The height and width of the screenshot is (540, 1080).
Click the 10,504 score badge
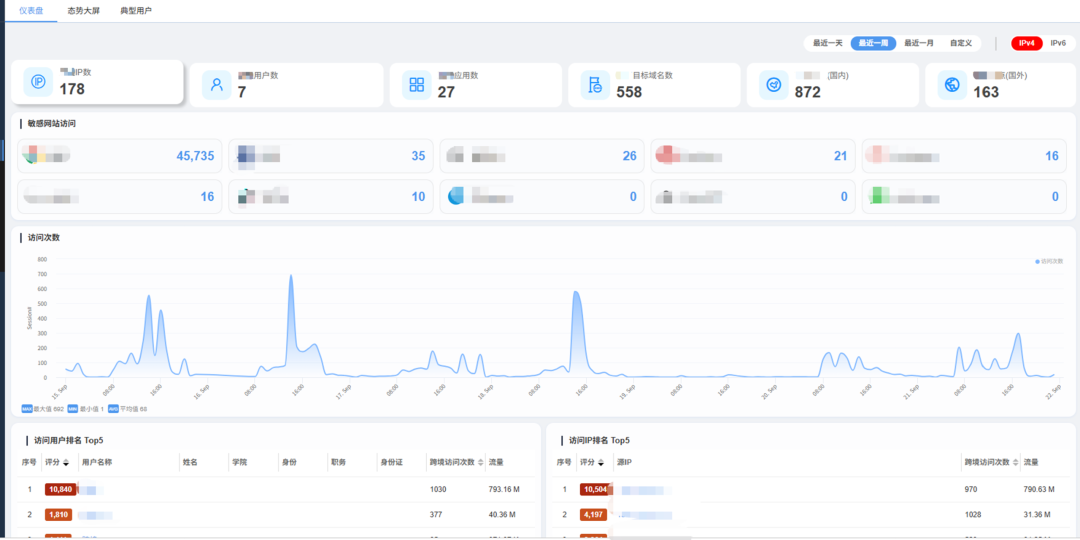click(x=595, y=489)
